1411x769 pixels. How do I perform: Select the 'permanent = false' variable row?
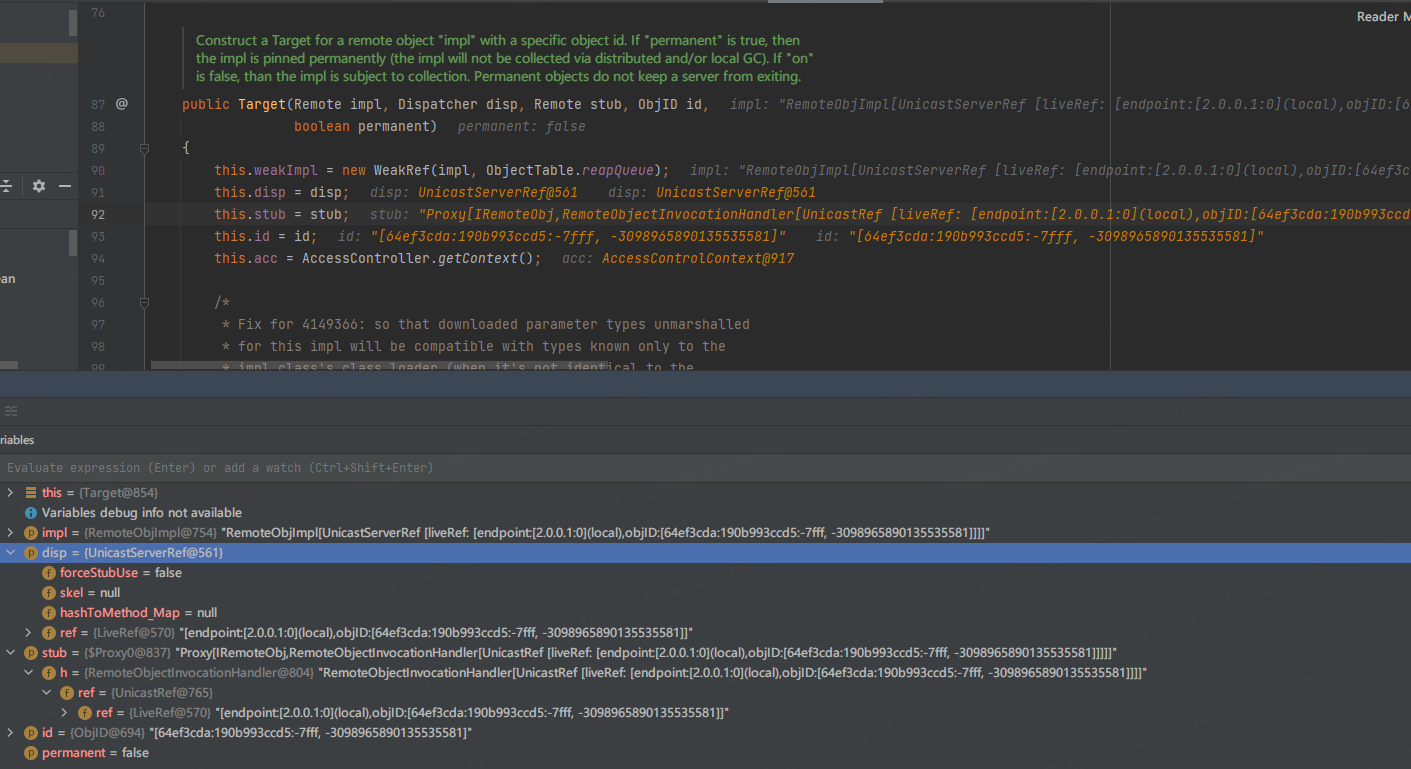click(x=705, y=753)
